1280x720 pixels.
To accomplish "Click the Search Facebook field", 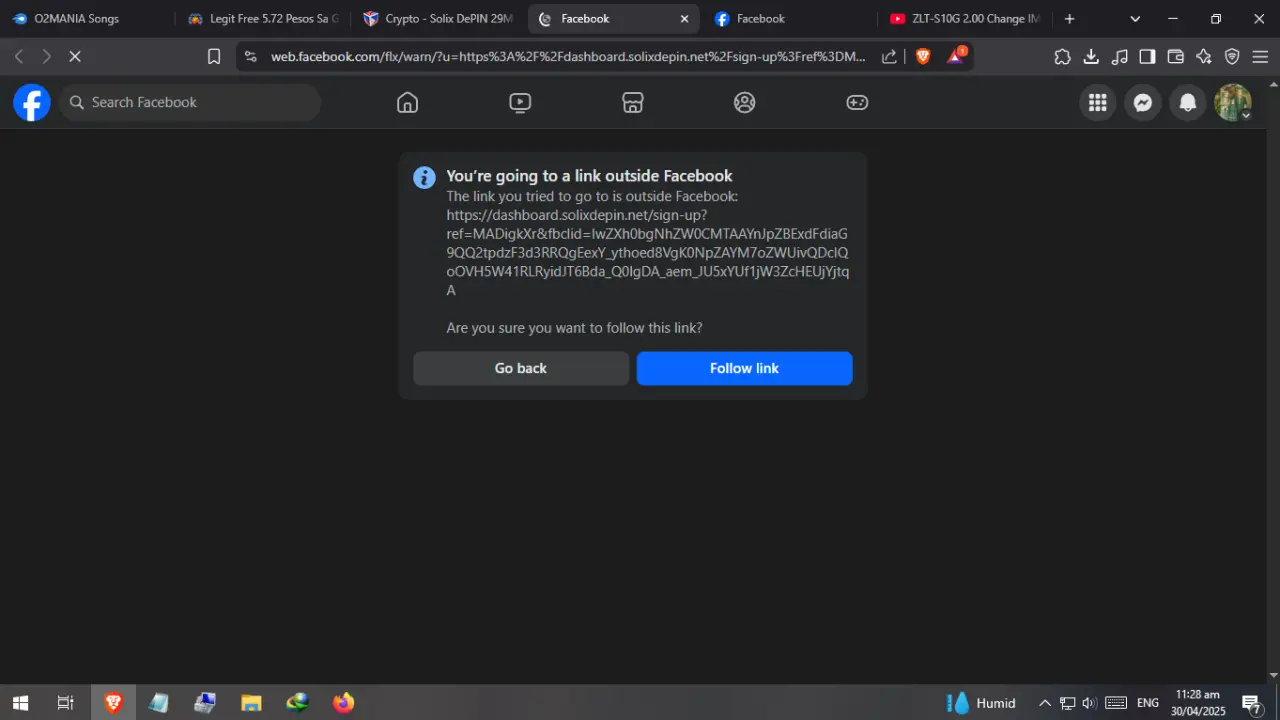I will tap(190, 102).
